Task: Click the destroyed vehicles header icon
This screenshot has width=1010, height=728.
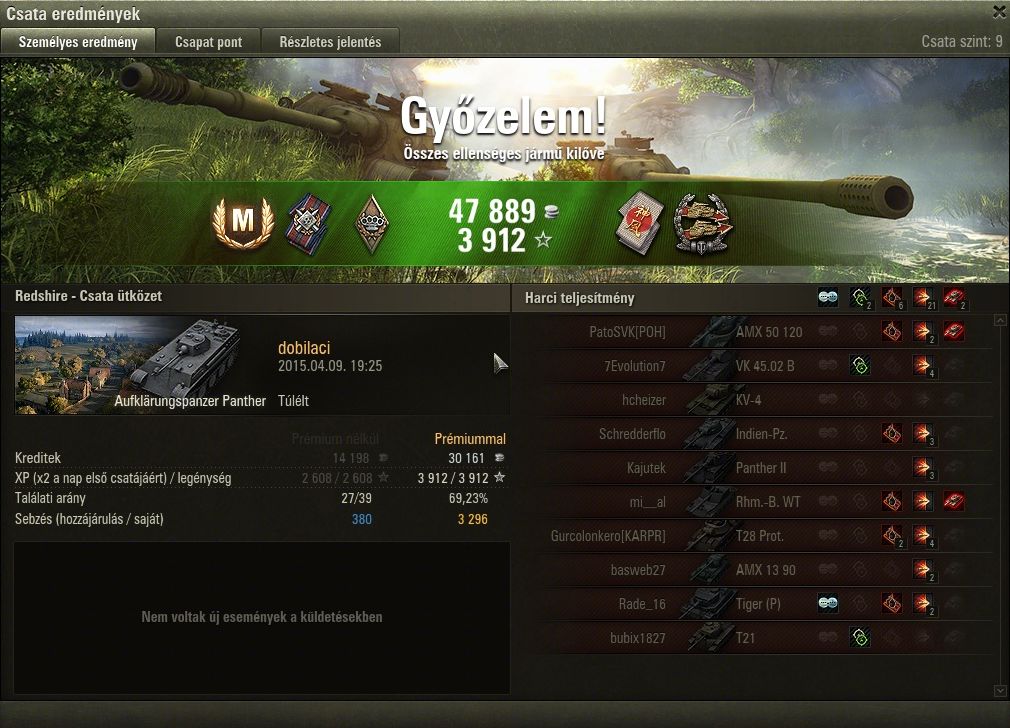Action: coord(954,298)
